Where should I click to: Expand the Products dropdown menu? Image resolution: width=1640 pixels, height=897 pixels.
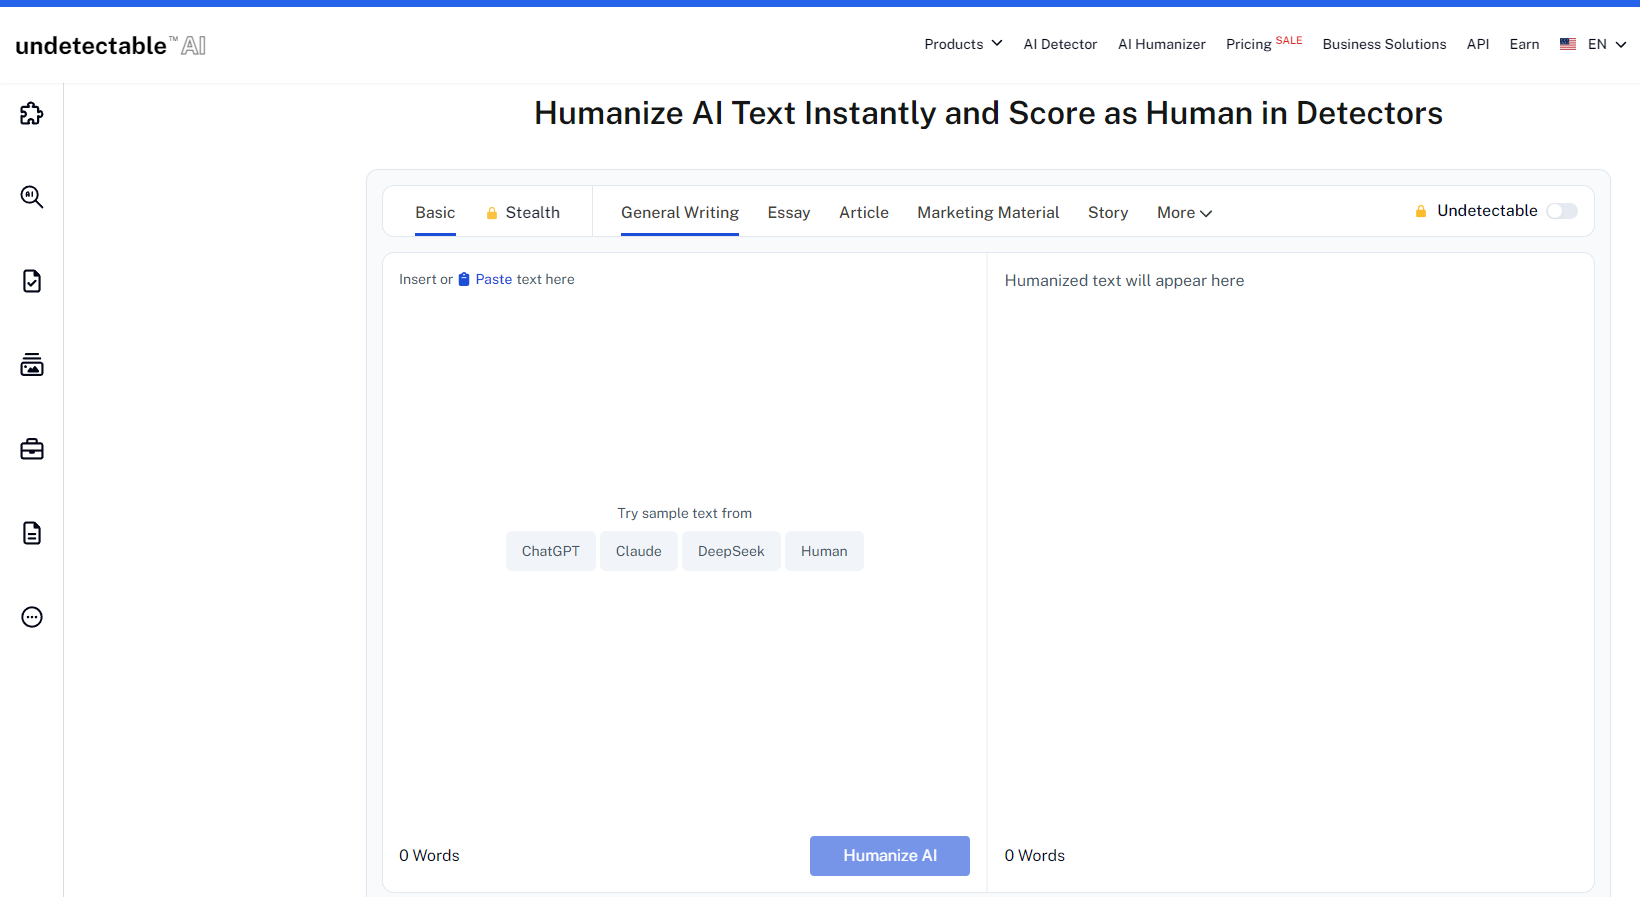(x=963, y=44)
